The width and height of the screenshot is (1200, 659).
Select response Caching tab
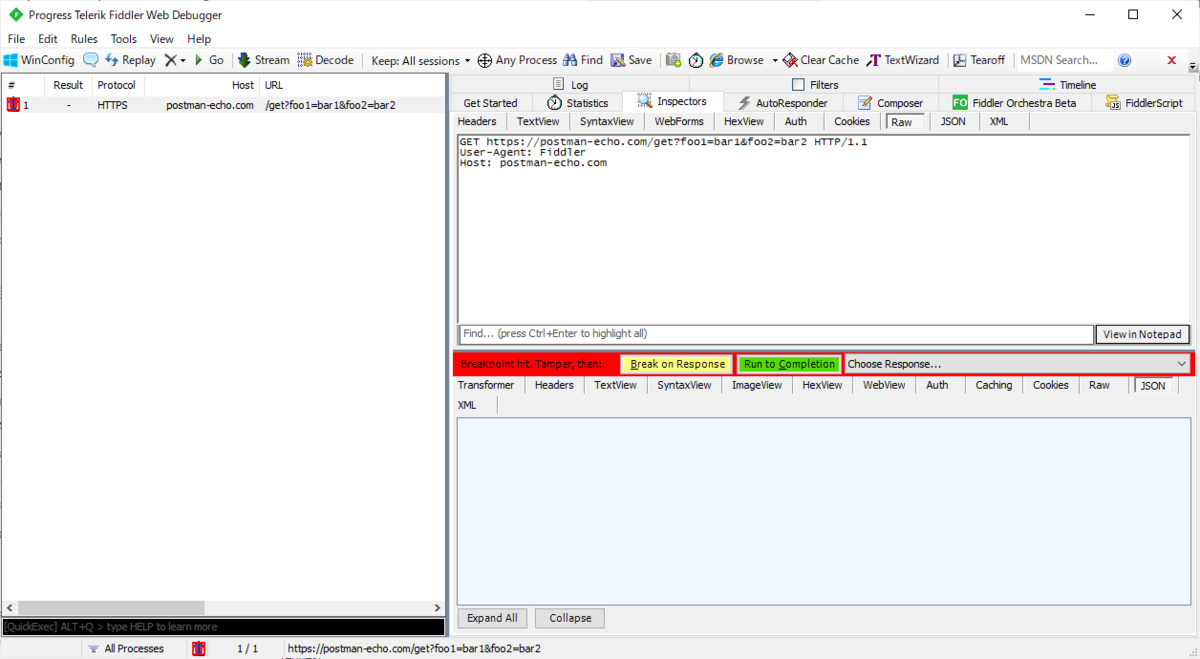click(x=994, y=385)
